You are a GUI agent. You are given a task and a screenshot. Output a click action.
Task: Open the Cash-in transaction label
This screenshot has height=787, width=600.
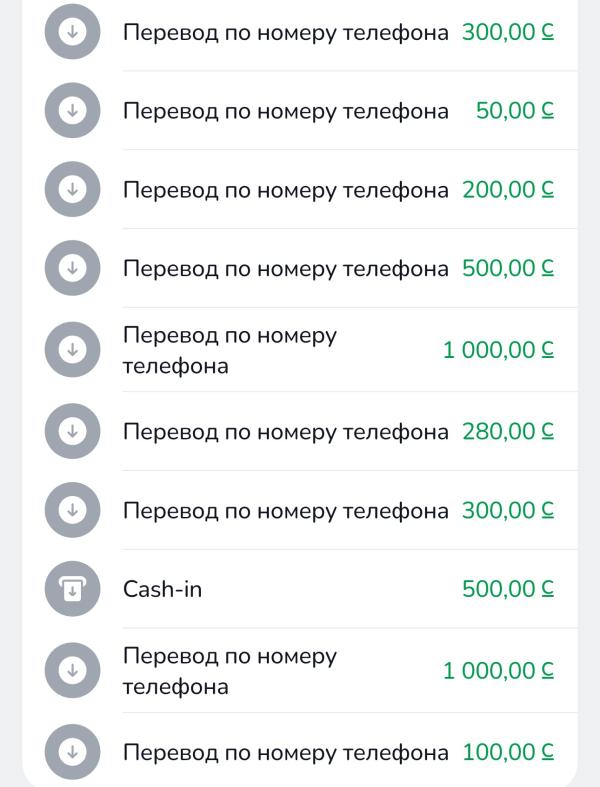162,590
